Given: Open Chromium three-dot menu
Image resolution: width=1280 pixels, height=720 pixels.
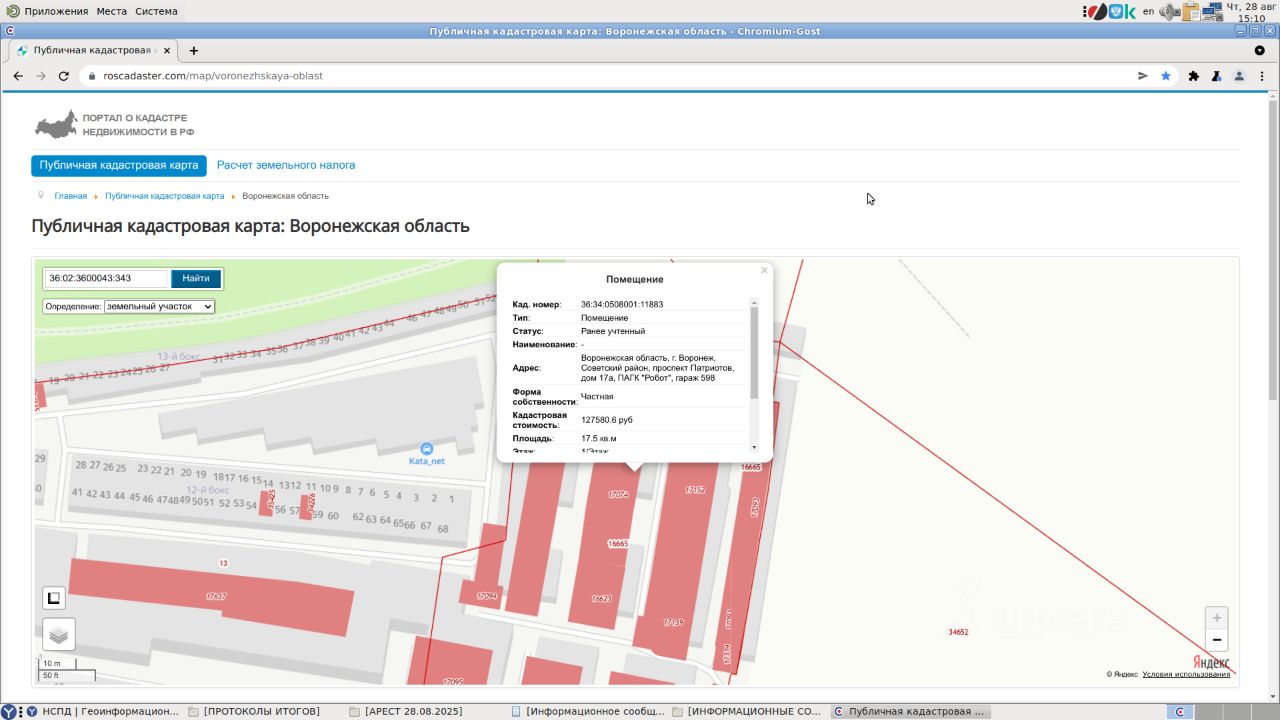Looking at the screenshot, I should point(1260,76).
